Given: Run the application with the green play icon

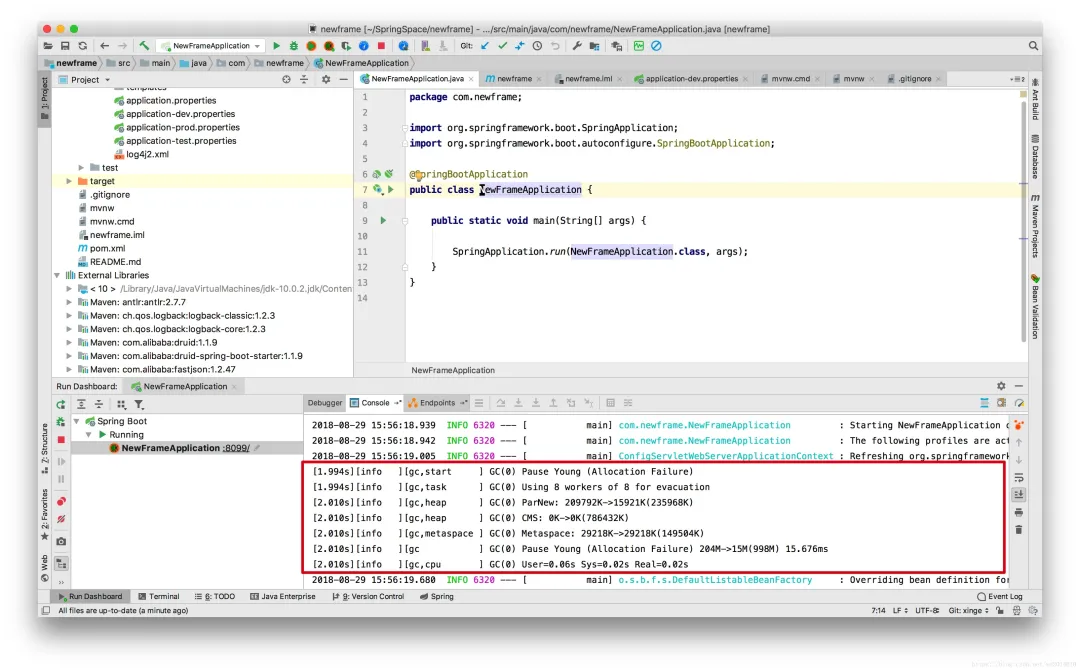Looking at the screenshot, I should click(x=277, y=45).
